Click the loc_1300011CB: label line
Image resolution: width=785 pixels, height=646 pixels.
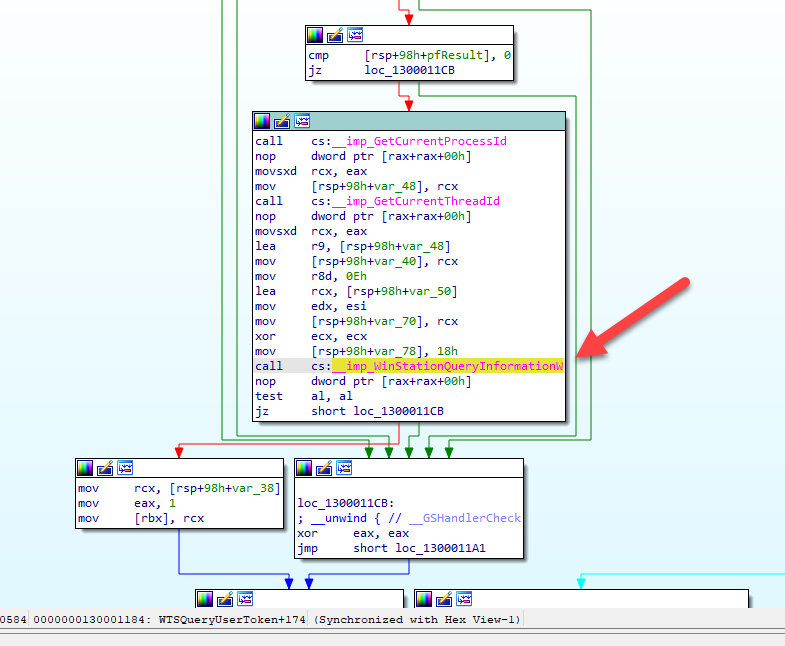click(x=346, y=503)
